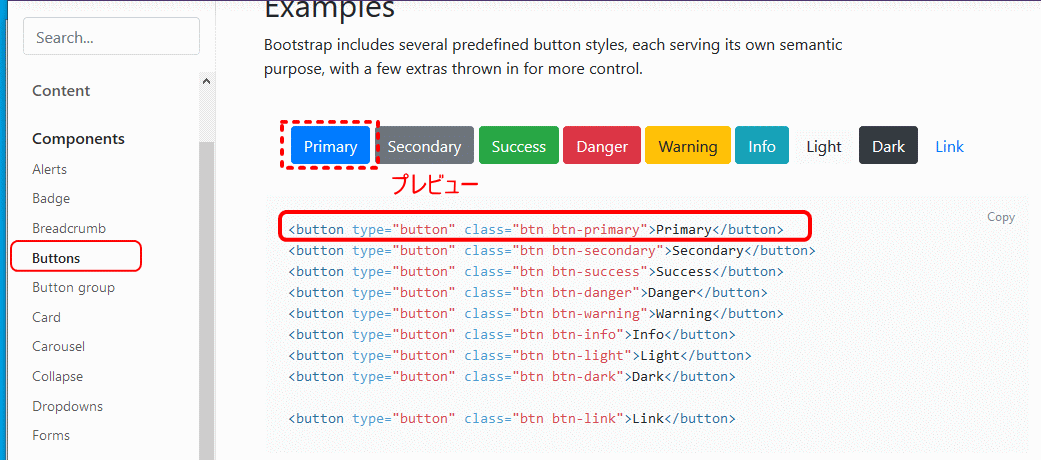Viewport: 1041px width, 460px height.
Task: Click the gray Secondary button
Action: tap(424, 145)
